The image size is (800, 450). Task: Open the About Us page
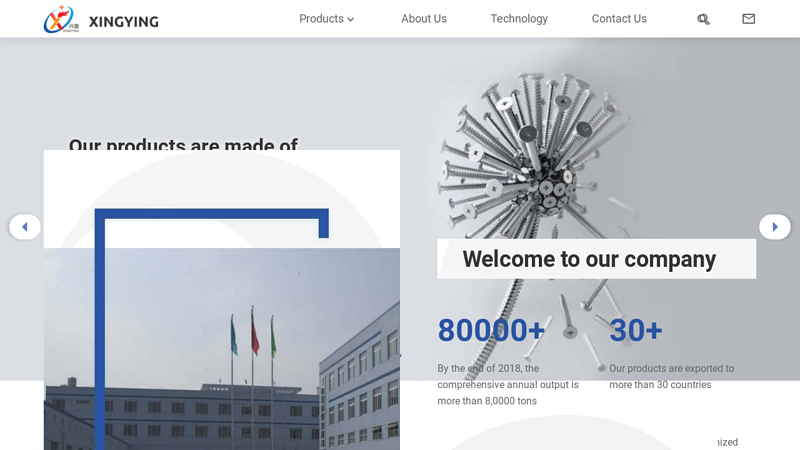coord(423,19)
